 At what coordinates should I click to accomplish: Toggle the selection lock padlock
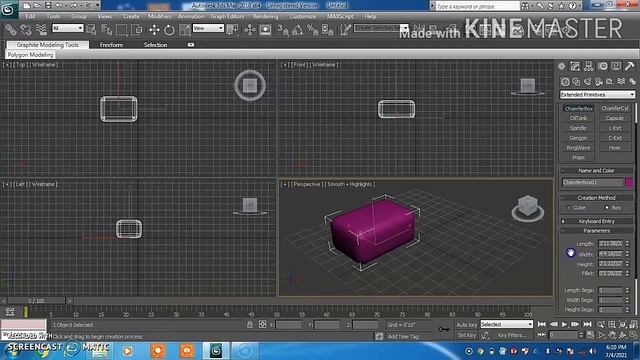pos(250,324)
